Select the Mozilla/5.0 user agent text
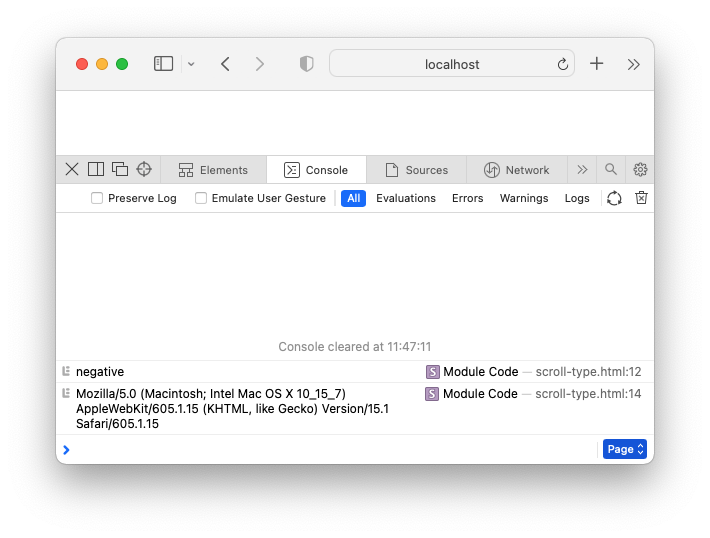 coord(232,408)
